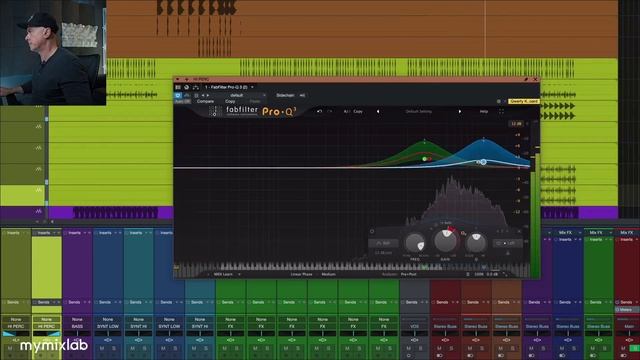Go to the previous host preset arrow

click(203, 95)
